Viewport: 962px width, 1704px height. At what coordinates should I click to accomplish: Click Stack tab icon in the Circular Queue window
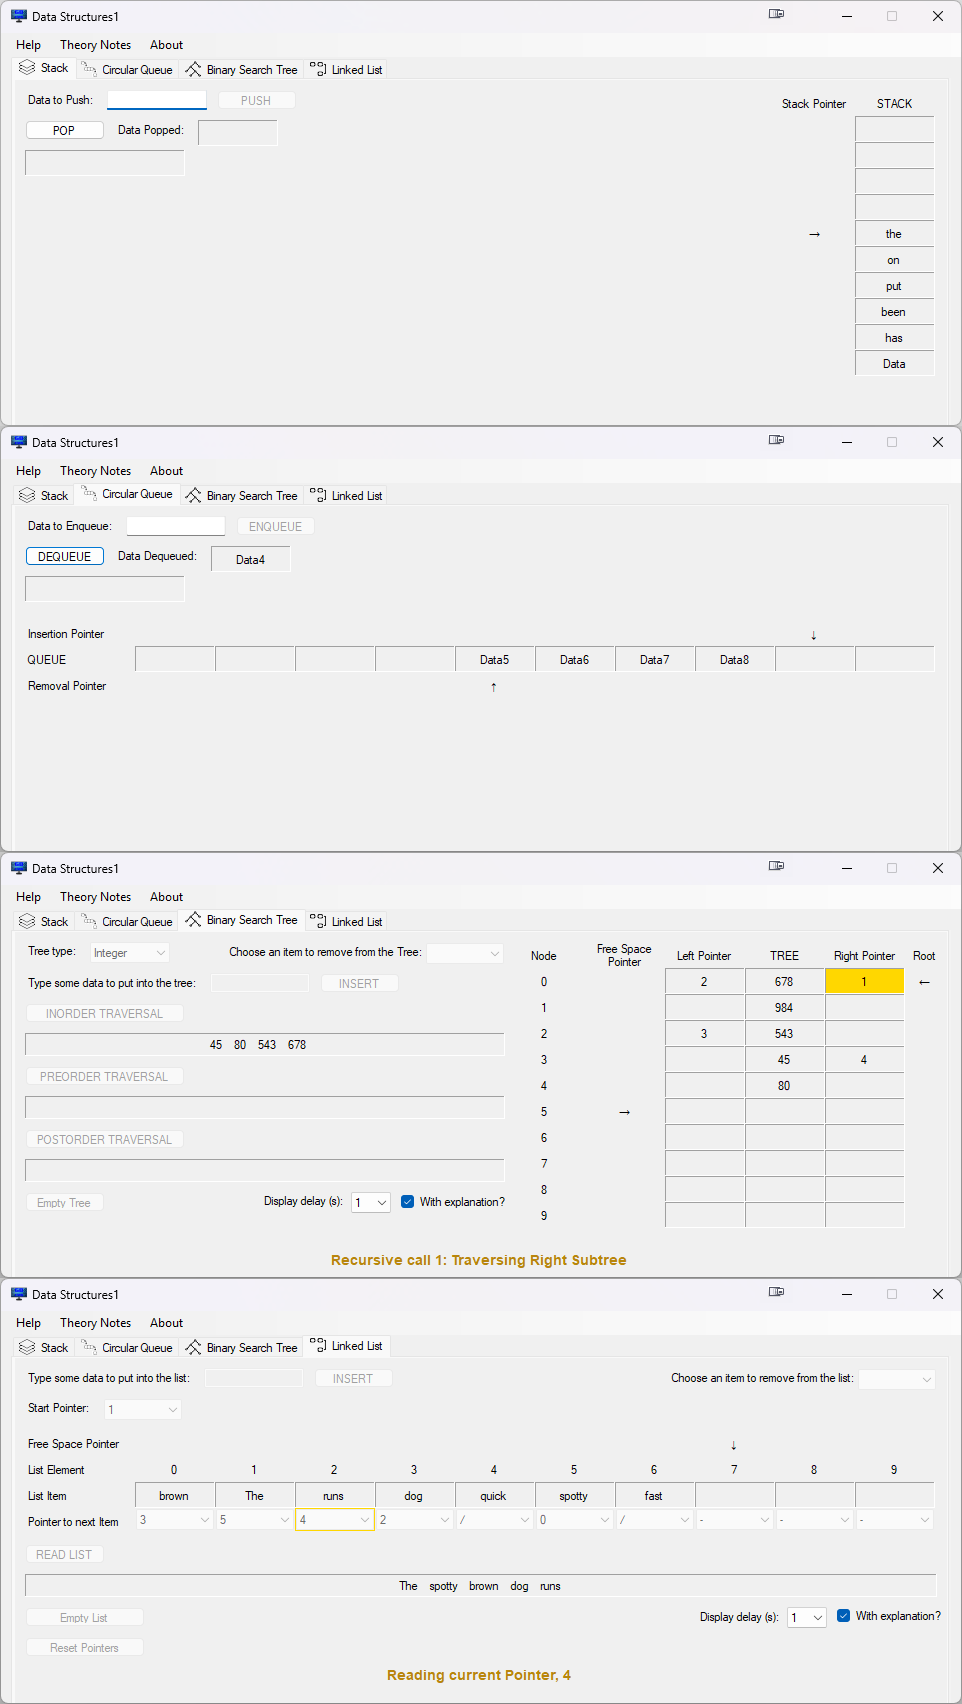coord(27,496)
